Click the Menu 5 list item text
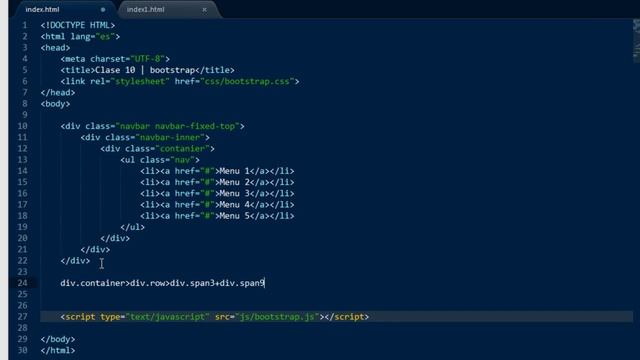The image size is (640, 360). click(234, 216)
